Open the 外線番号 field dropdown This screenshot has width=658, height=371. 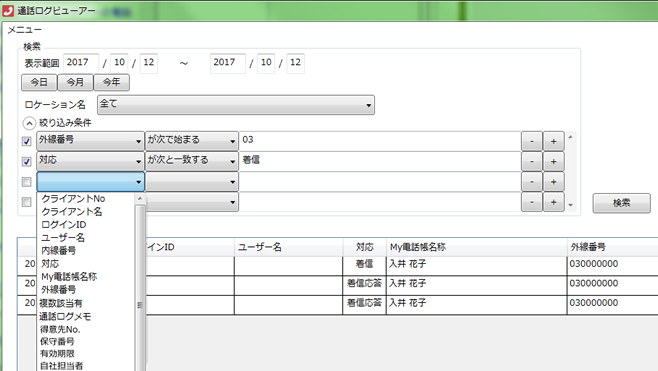90,141
